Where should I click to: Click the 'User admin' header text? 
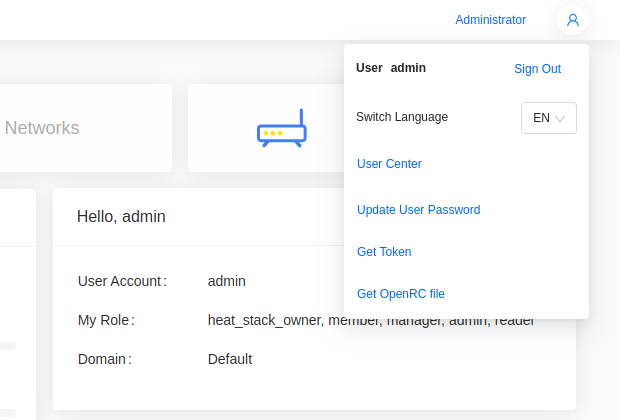point(391,68)
